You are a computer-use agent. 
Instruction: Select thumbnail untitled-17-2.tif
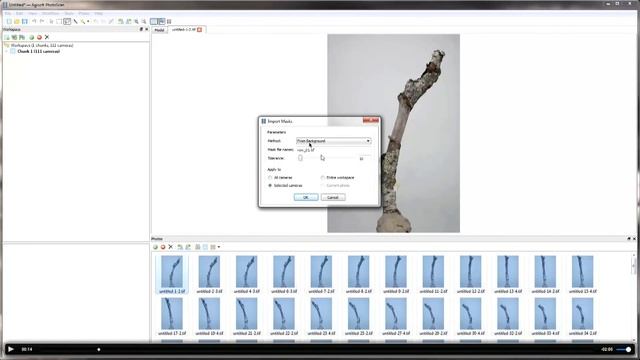tap(172, 316)
